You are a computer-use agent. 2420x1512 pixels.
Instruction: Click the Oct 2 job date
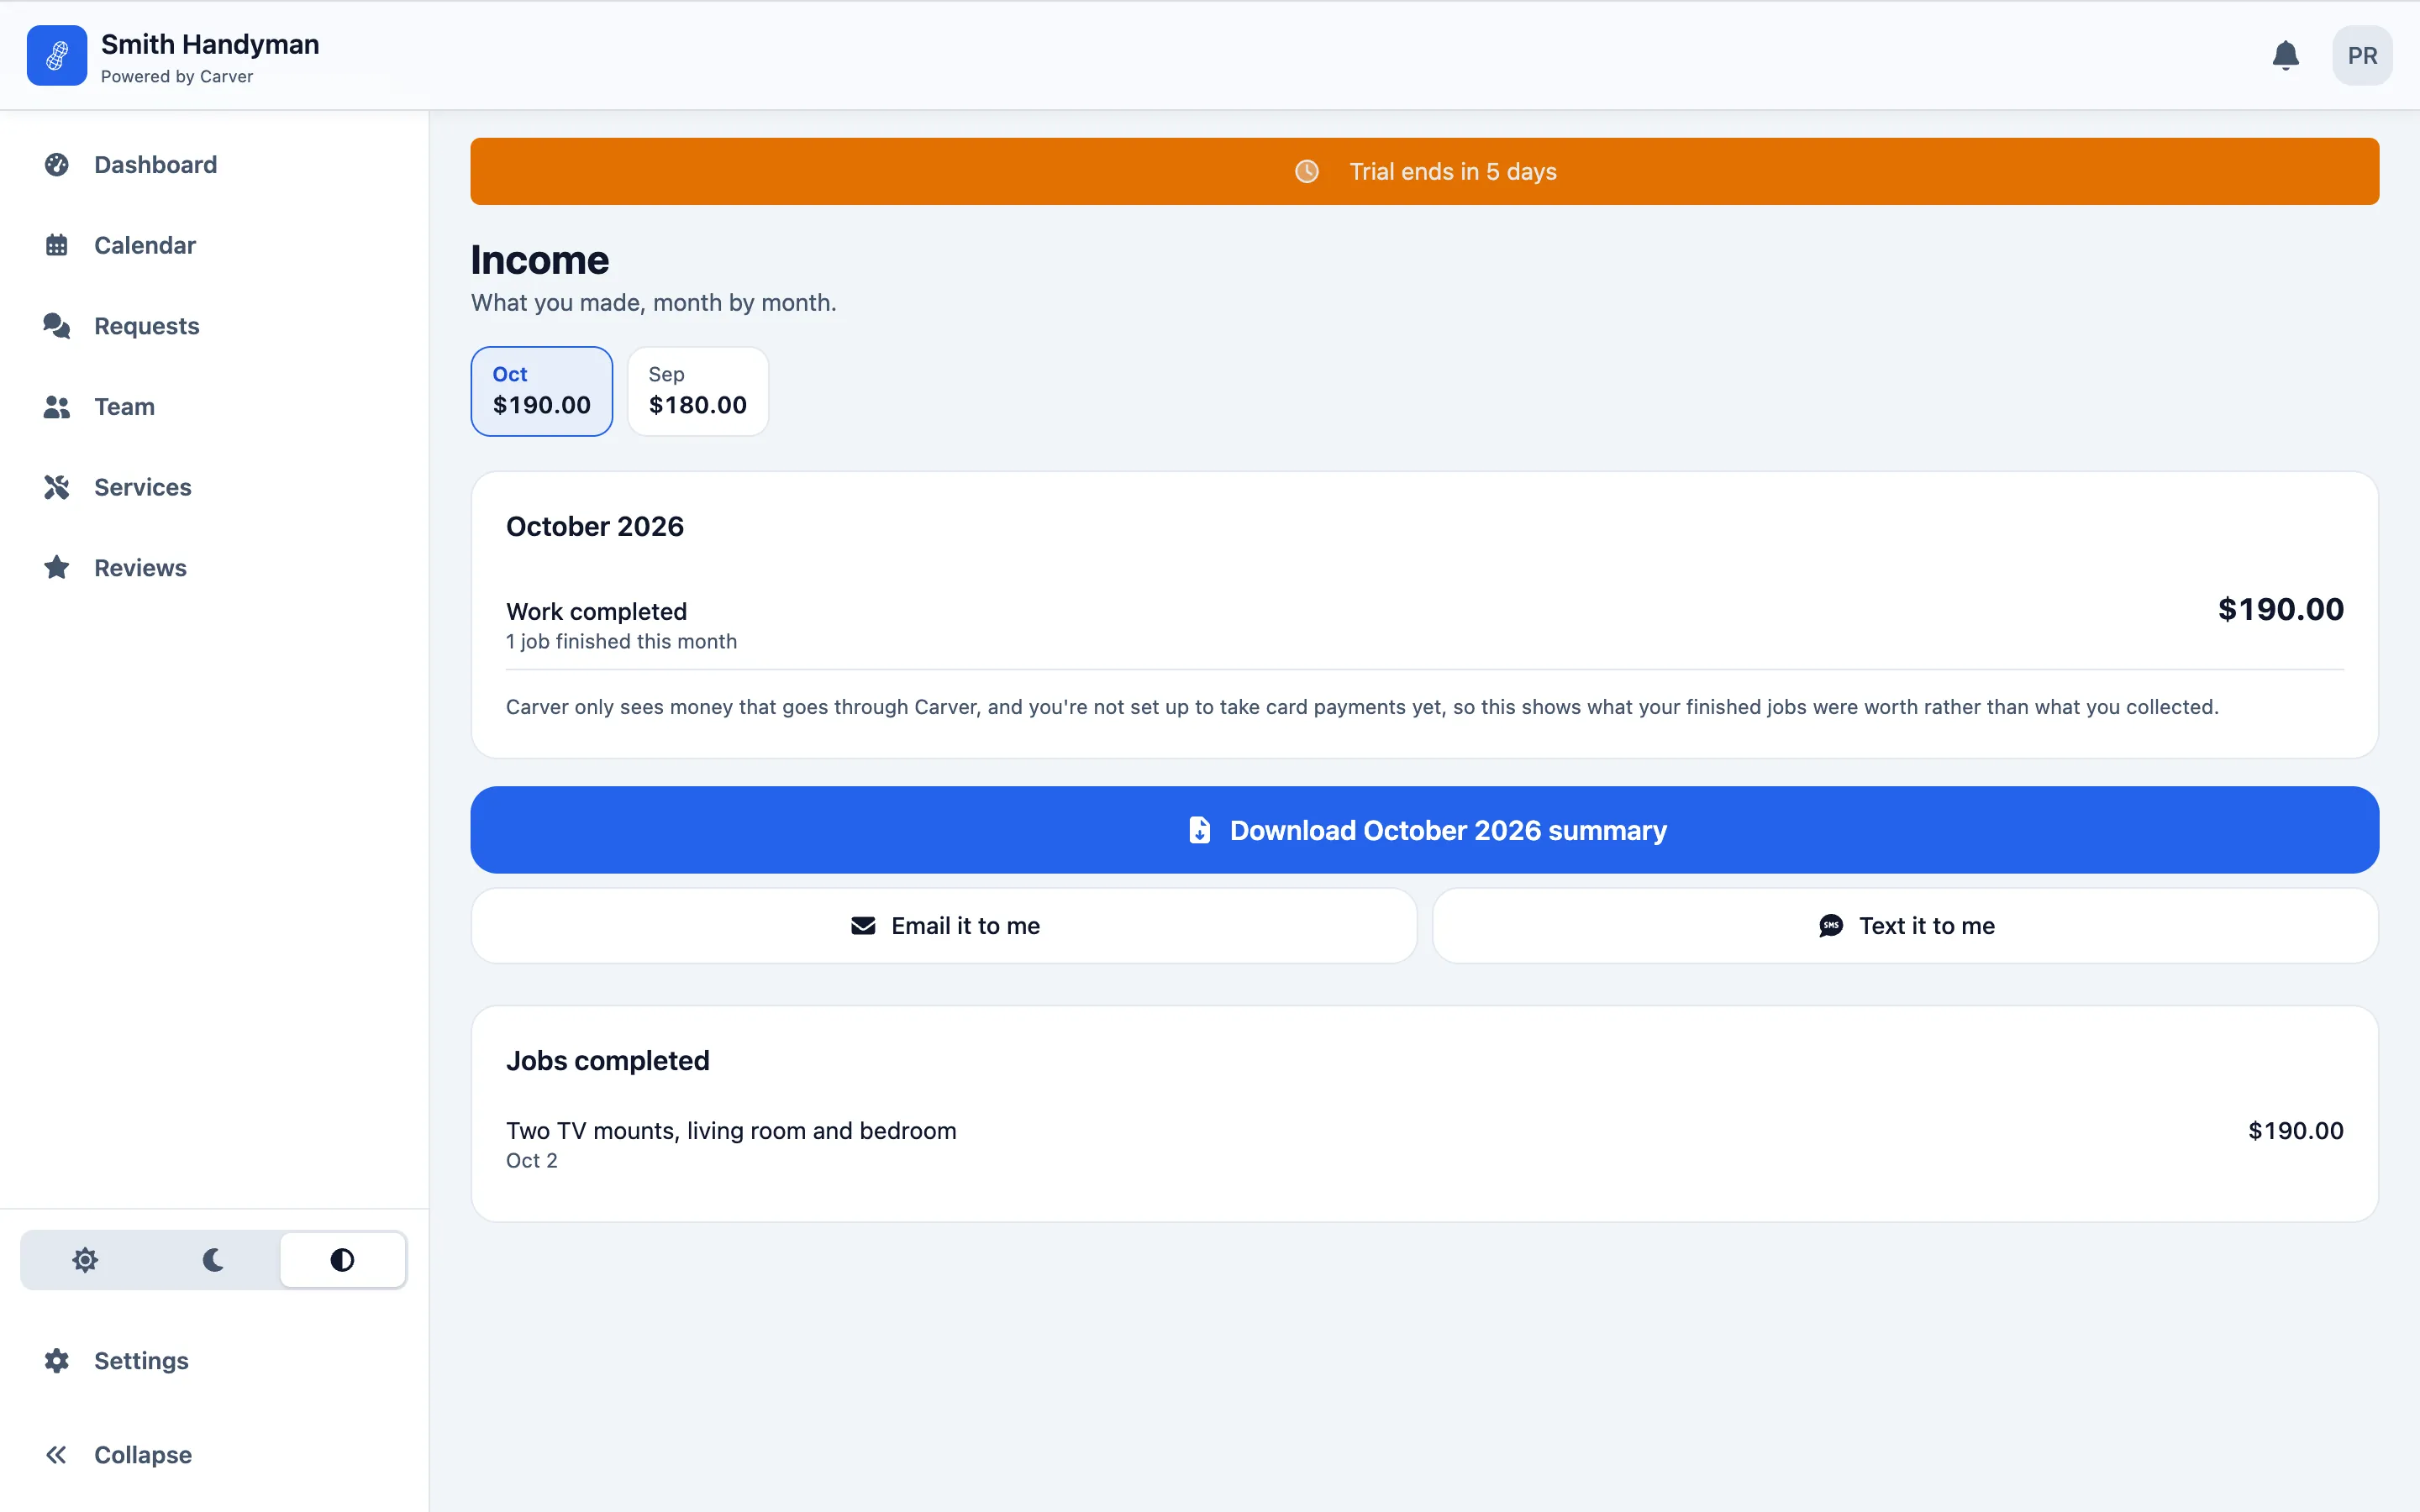click(532, 1161)
